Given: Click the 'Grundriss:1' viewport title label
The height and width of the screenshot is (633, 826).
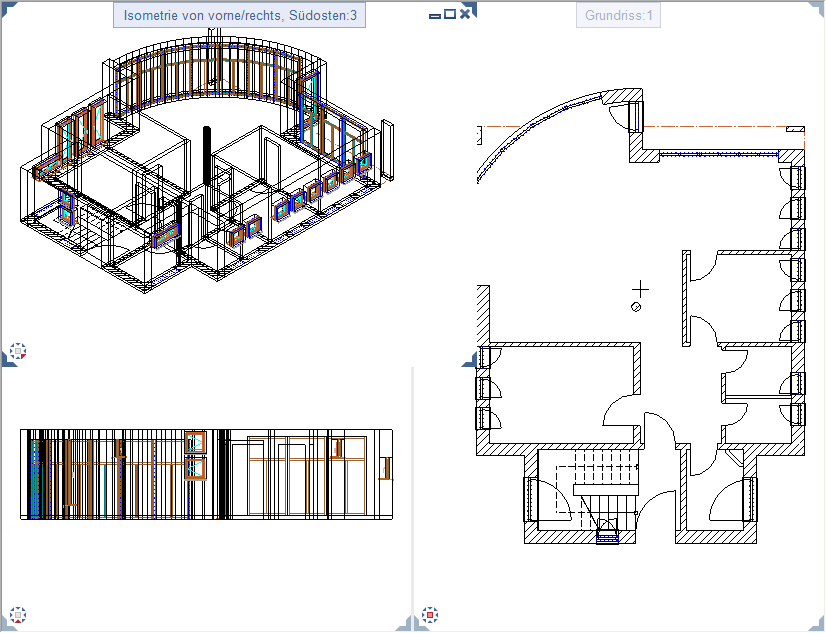Looking at the screenshot, I should point(618,15).
